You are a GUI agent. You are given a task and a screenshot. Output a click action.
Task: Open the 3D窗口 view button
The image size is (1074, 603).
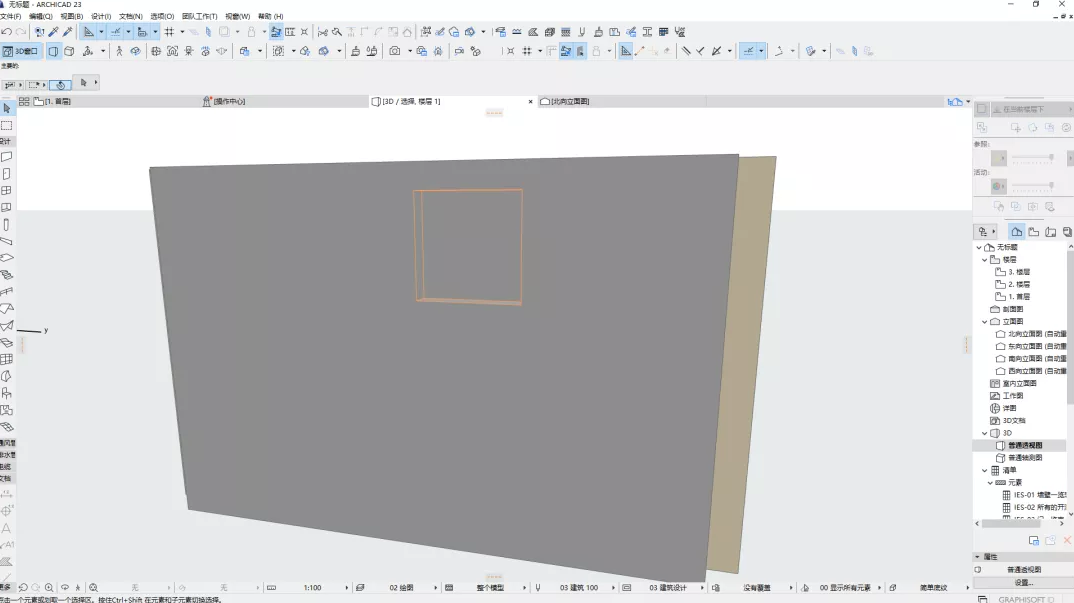(21, 51)
